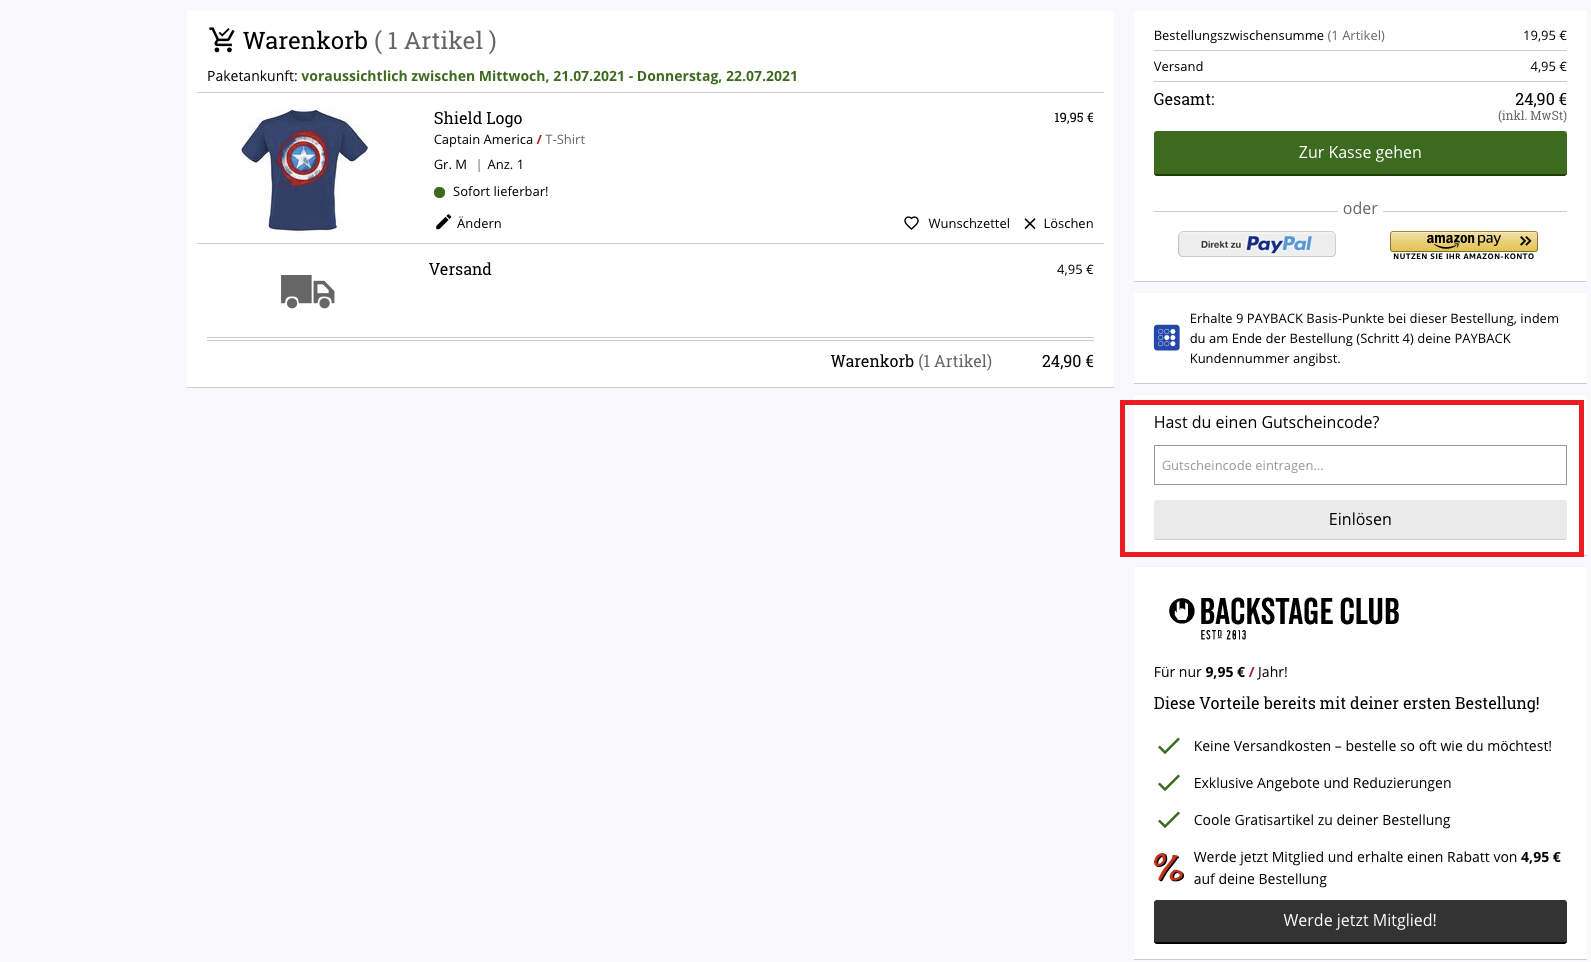Click the shopping cart icon beside Warenkorb
This screenshot has height=962, width=1591.
pos(221,40)
